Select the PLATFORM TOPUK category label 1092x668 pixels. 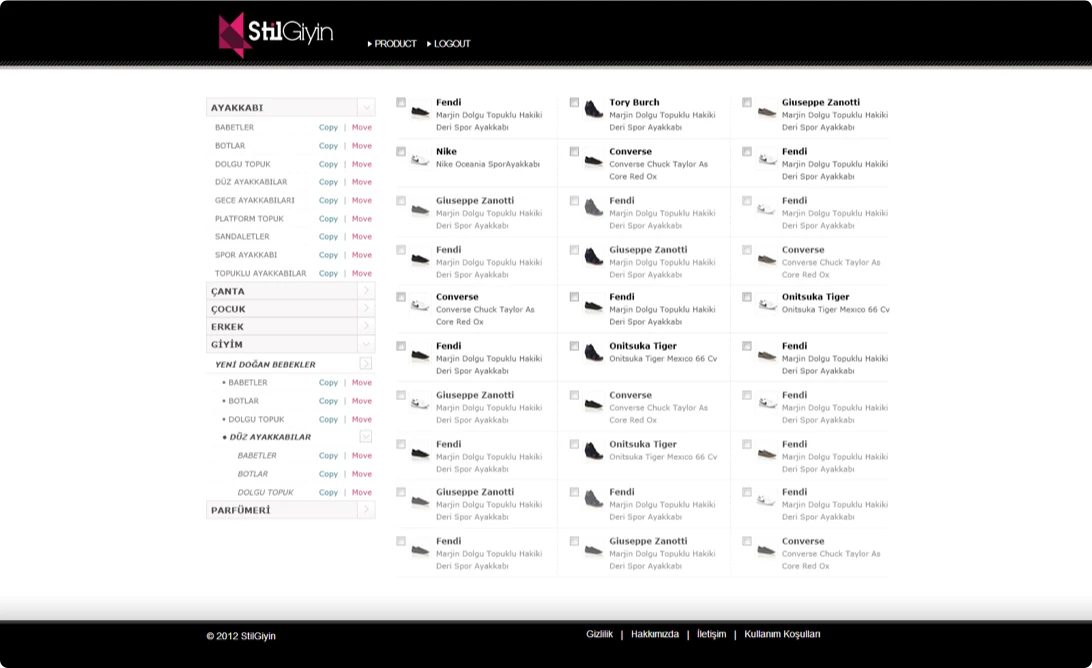point(249,219)
